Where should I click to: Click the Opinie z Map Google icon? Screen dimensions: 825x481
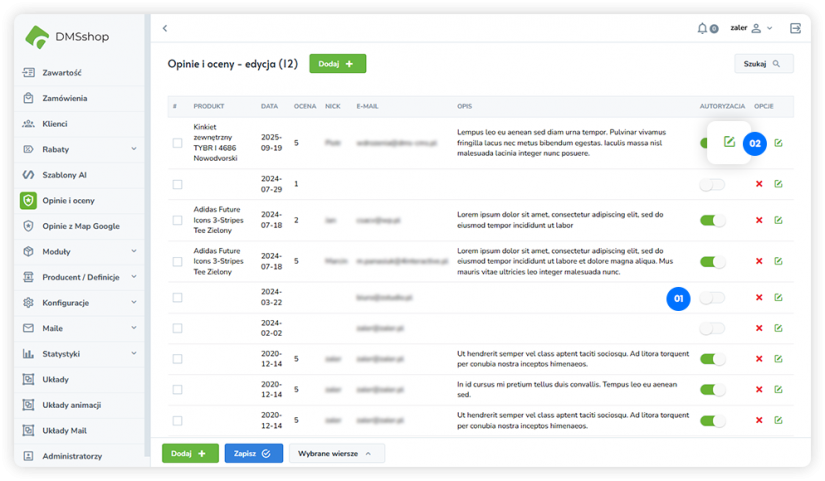29,226
